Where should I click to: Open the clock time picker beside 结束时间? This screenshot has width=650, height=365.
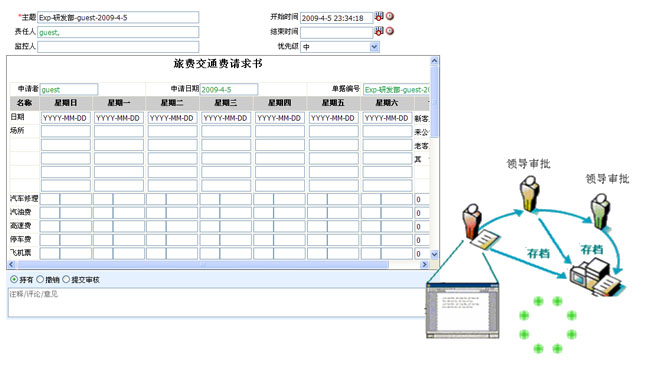(390, 31)
